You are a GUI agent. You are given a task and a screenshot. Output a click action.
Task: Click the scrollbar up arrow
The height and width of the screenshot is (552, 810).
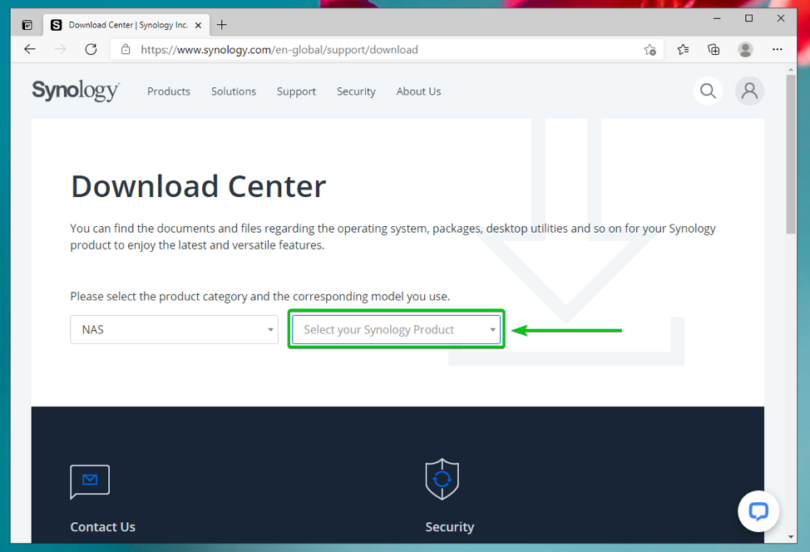tap(791, 69)
